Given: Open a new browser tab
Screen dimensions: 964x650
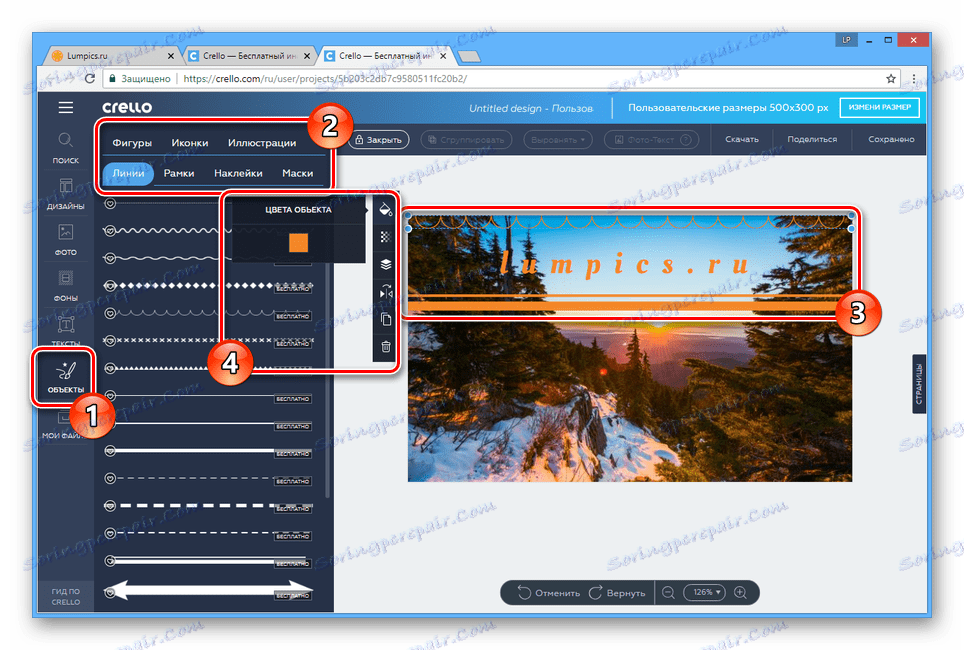Looking at the screenshot, I should 469,57.
